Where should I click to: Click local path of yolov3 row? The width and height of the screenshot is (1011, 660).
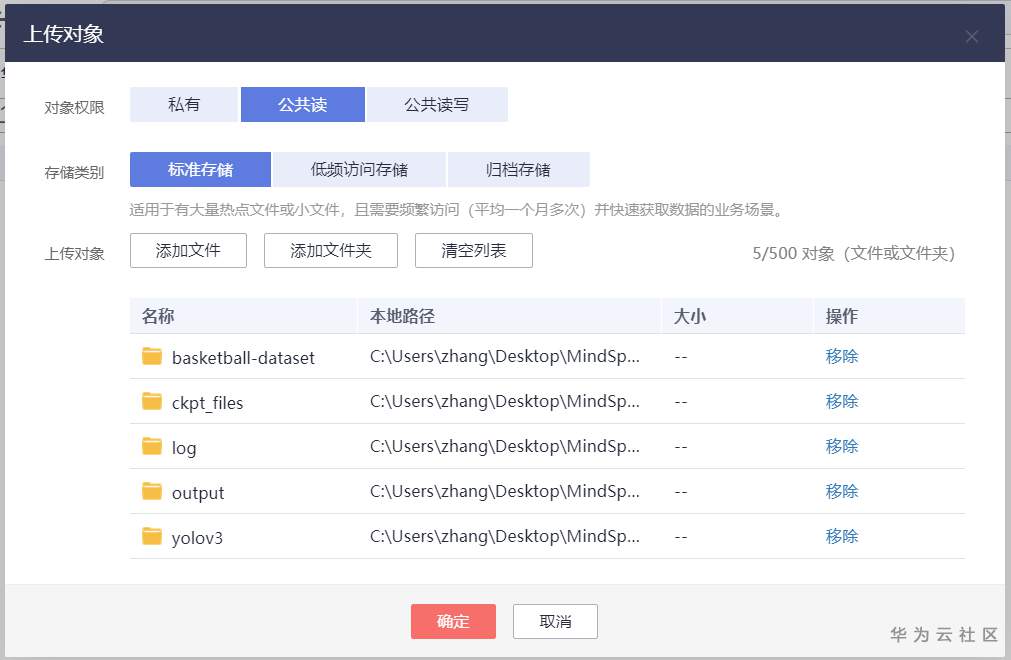pos(505,537)
